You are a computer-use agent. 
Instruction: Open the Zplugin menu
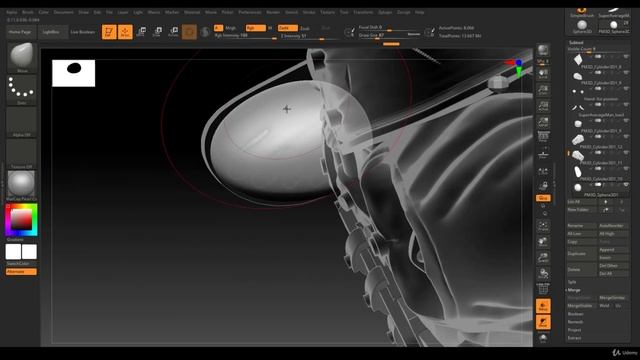[385, 12]
